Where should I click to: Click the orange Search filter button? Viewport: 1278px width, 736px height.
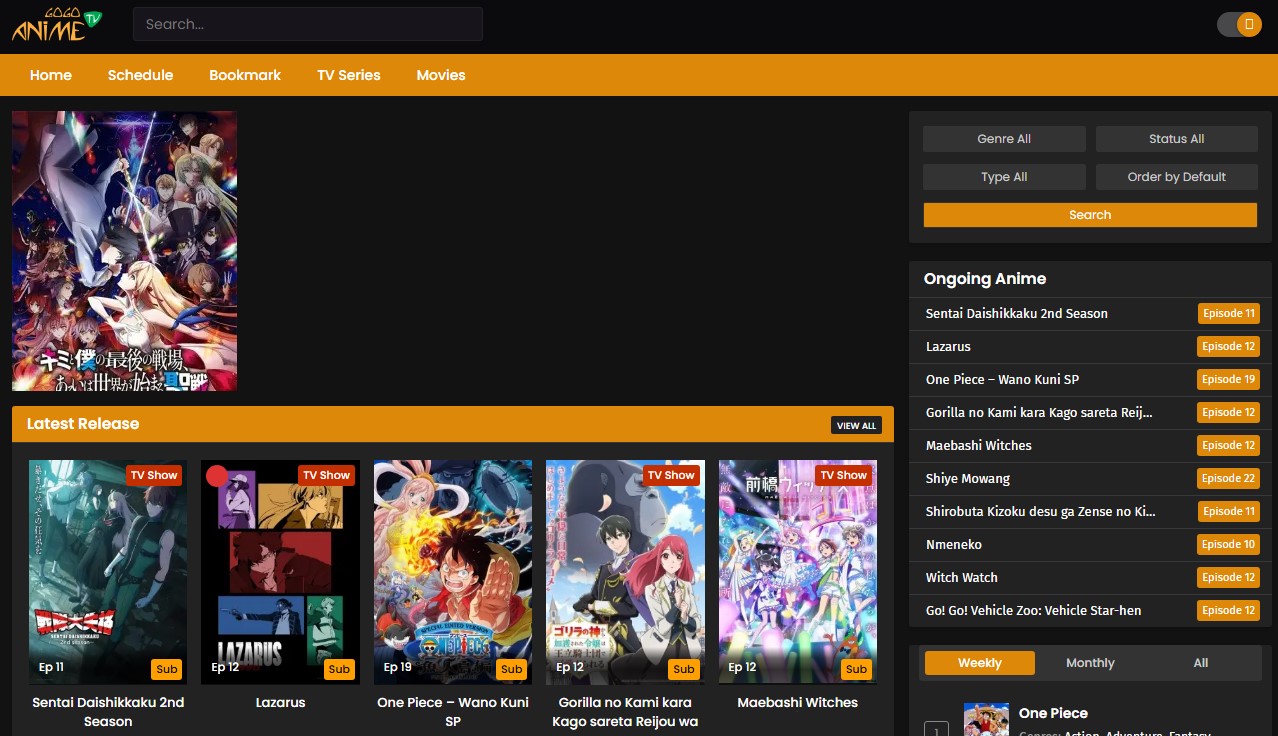point(1090,215)
